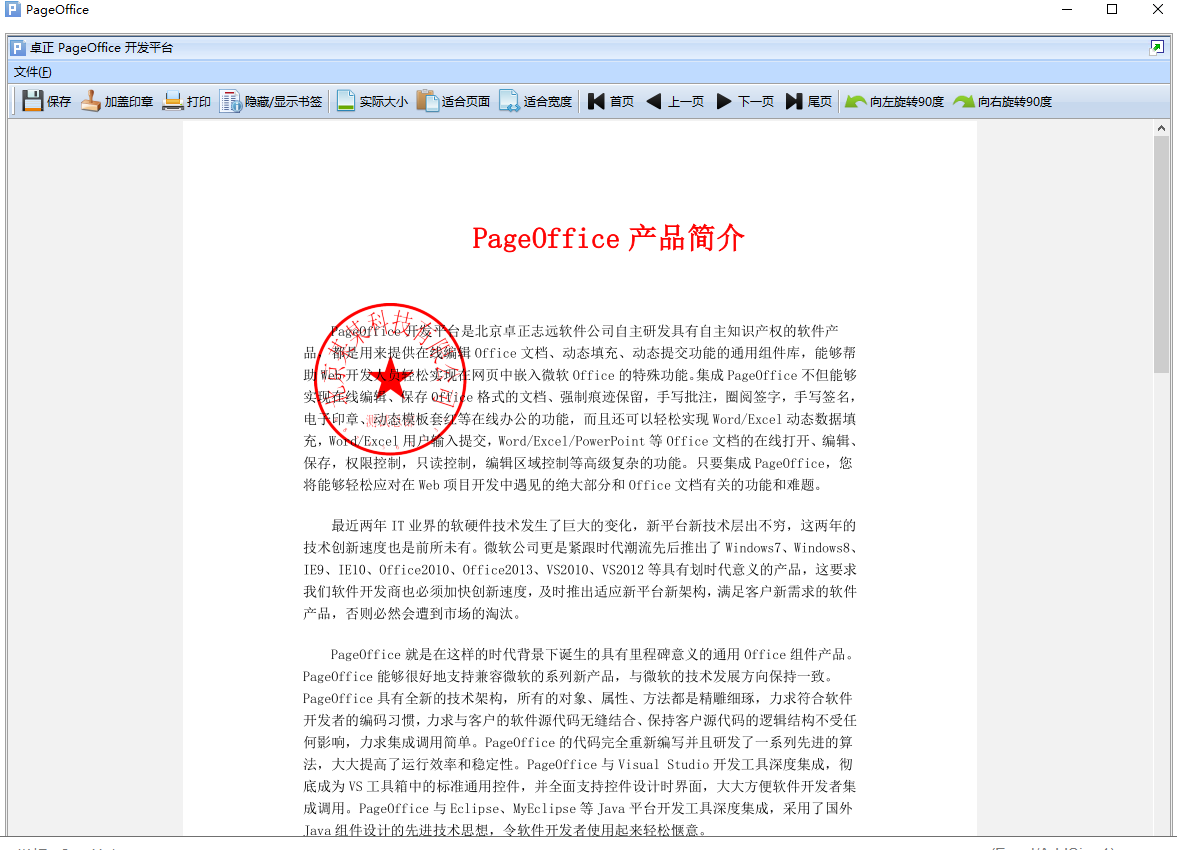Rotate right 90 degrees green arrow icon
The width and height of the screenshot is (1177, 850).
pos(963,101)
